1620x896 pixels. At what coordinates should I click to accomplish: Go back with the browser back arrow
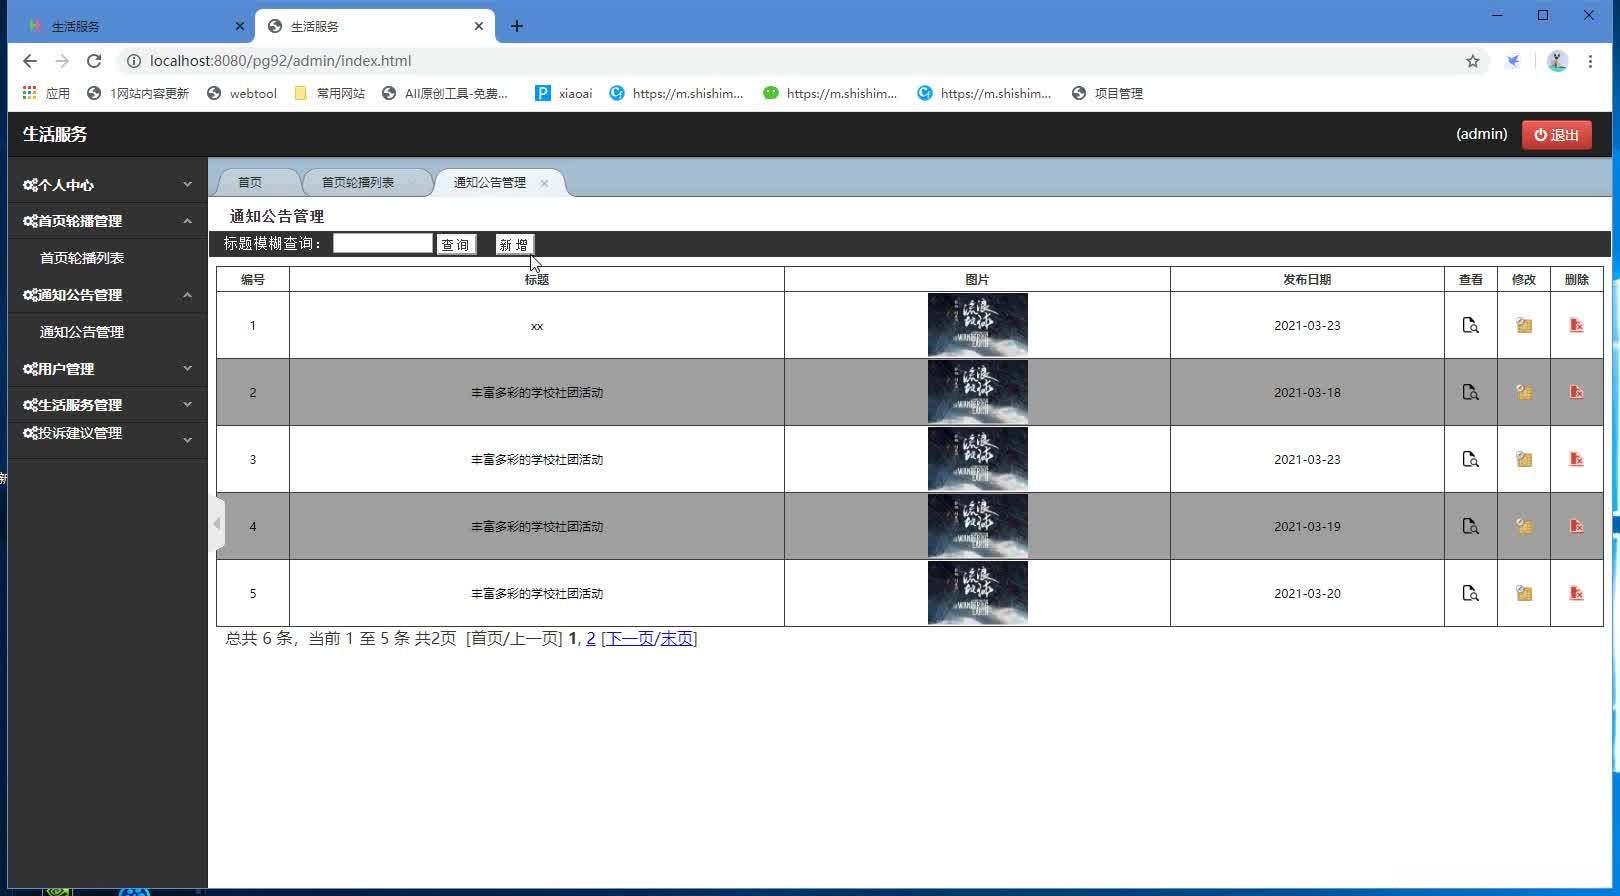pos(30,61)
